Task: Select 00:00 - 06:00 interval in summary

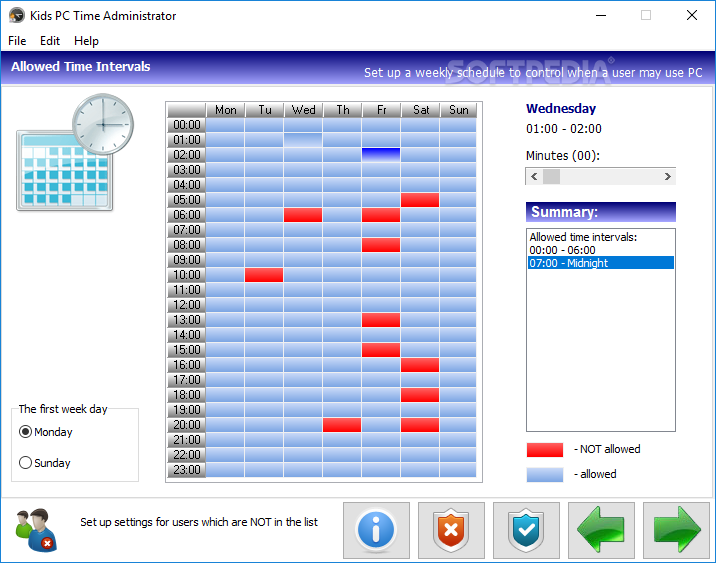Action: 601,250
